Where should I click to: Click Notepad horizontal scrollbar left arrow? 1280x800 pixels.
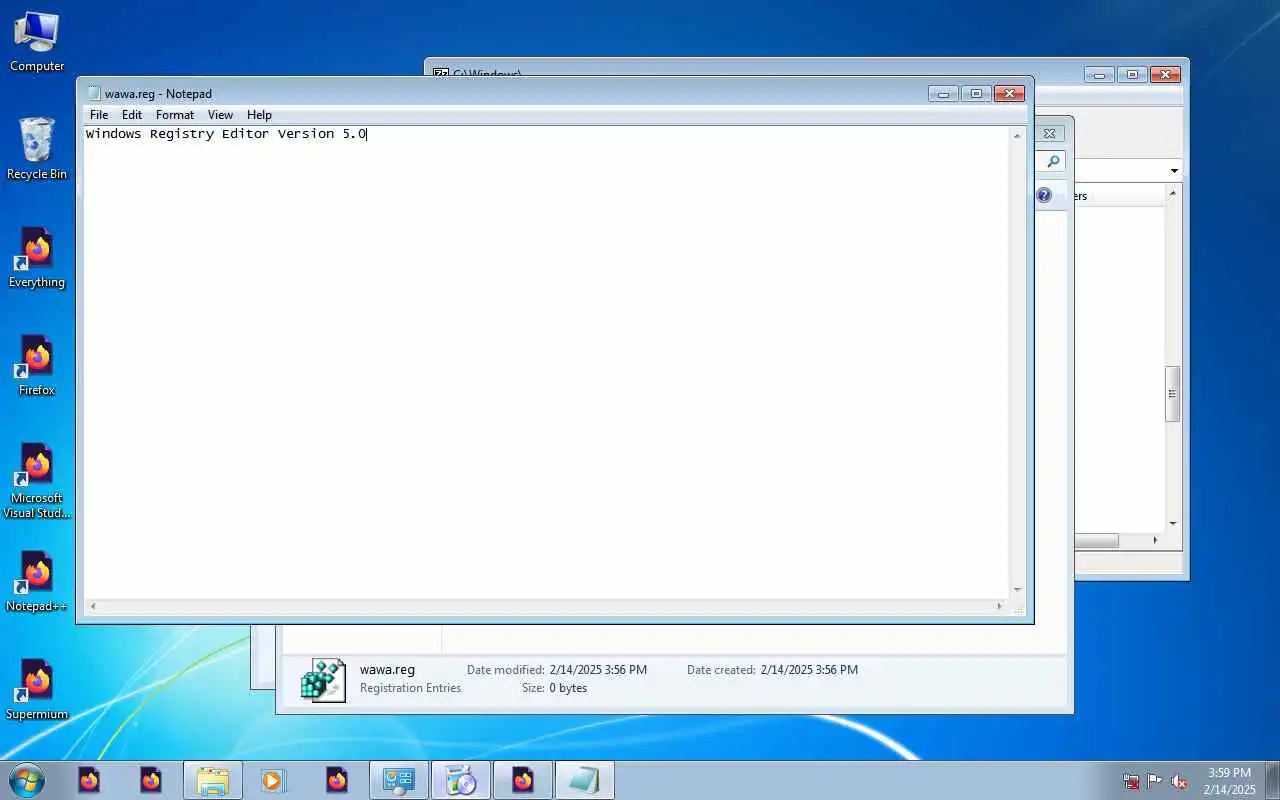pyautogui.click(x=93, y=606)
